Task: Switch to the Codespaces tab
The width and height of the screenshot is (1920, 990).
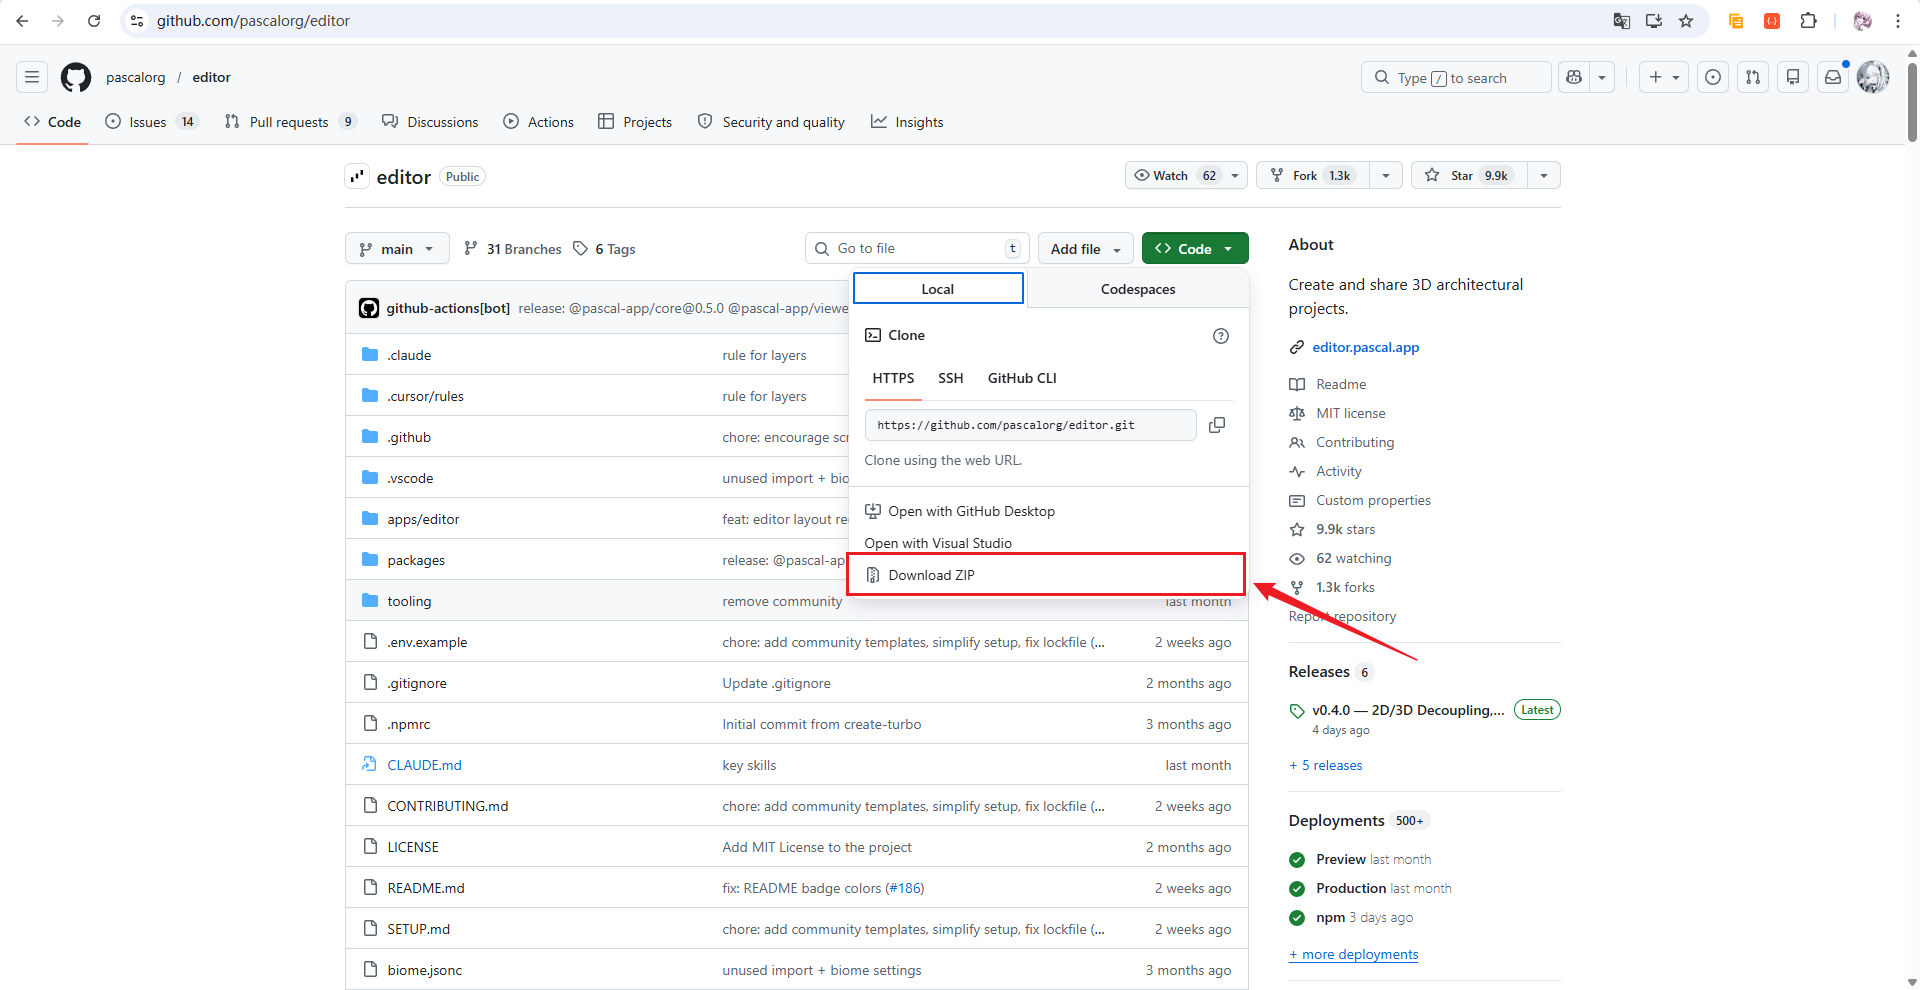Action: [1137, 289]
